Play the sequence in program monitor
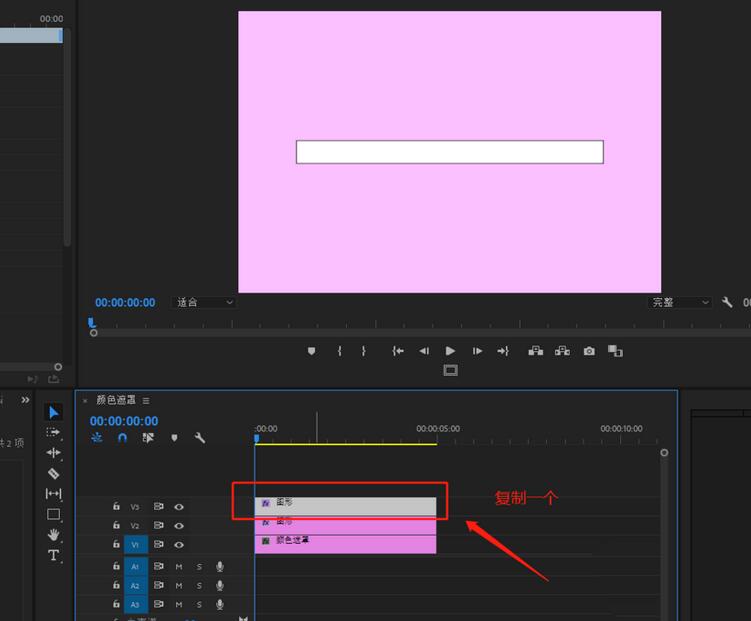Screen dimensions: 751x621 [x=450, y=351]
